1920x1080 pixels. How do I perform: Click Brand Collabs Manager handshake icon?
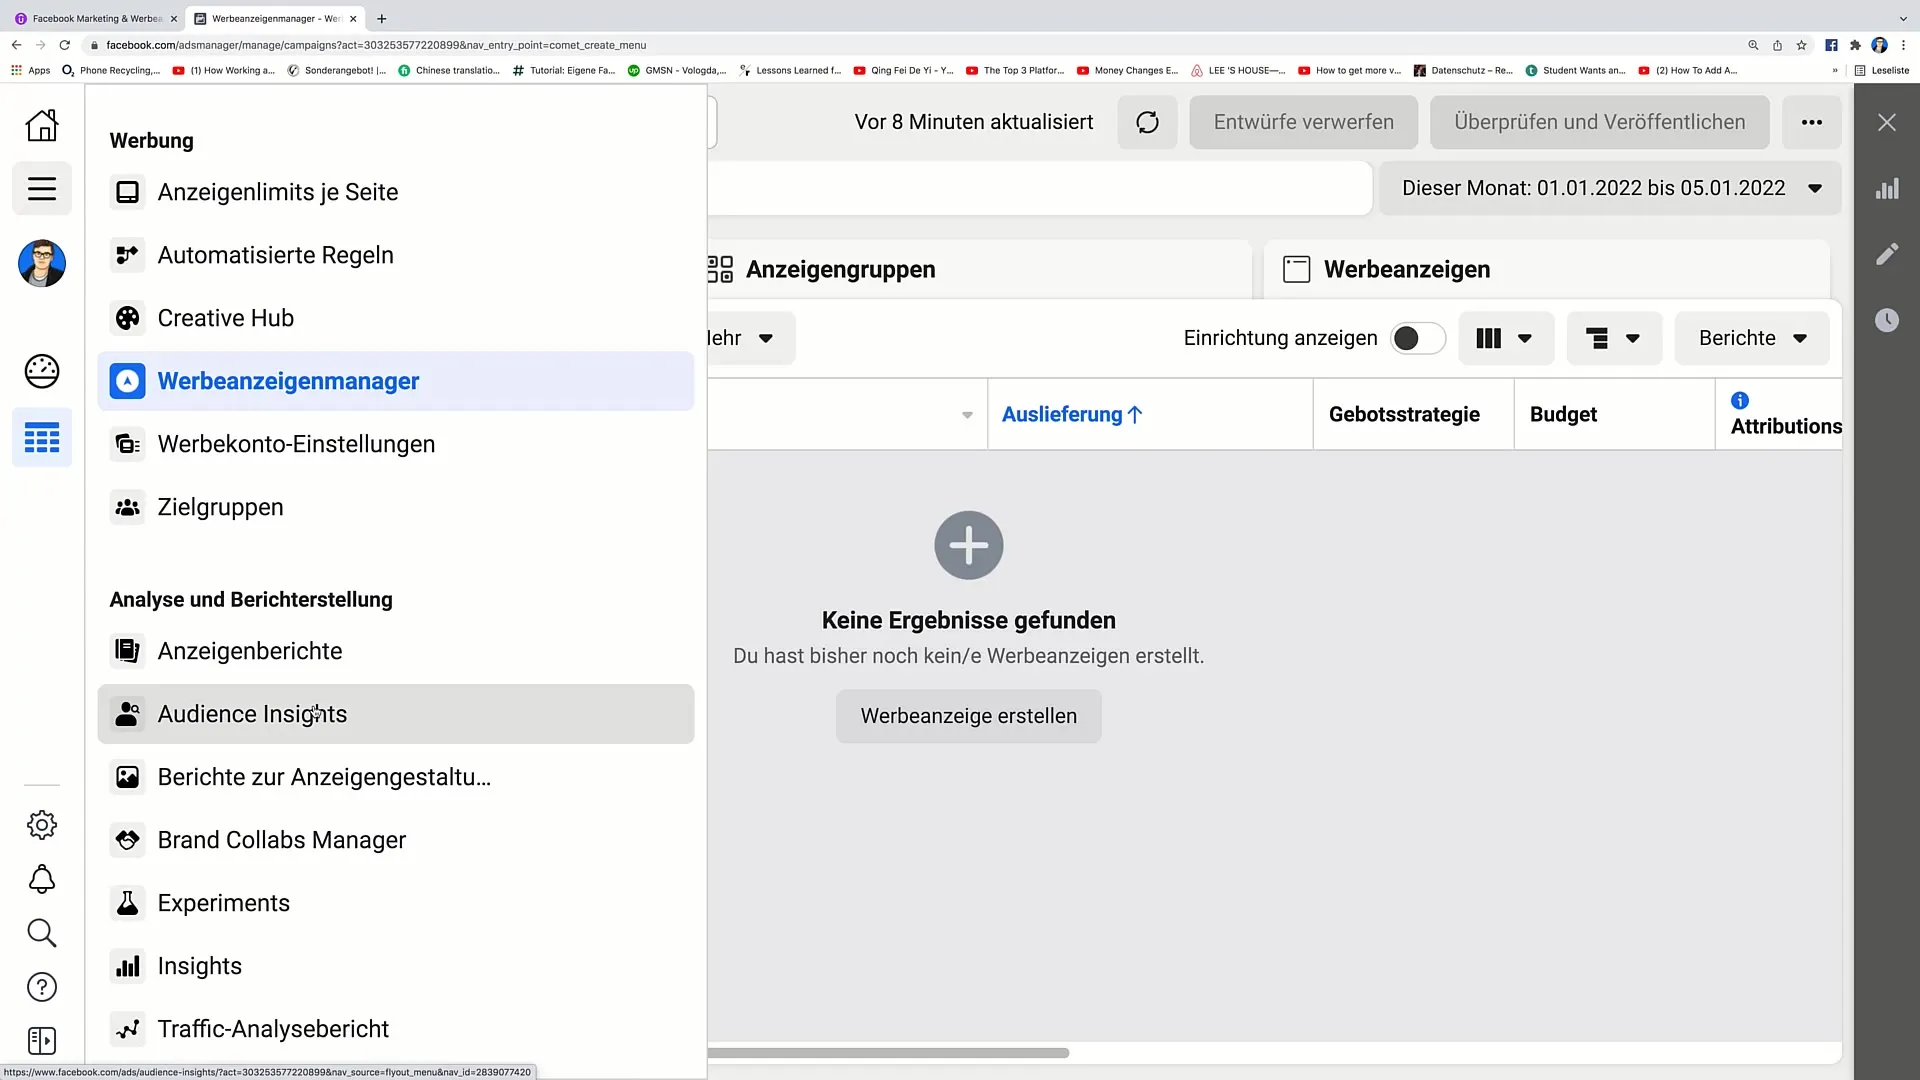pyautogui.click(x=127, y=840)
